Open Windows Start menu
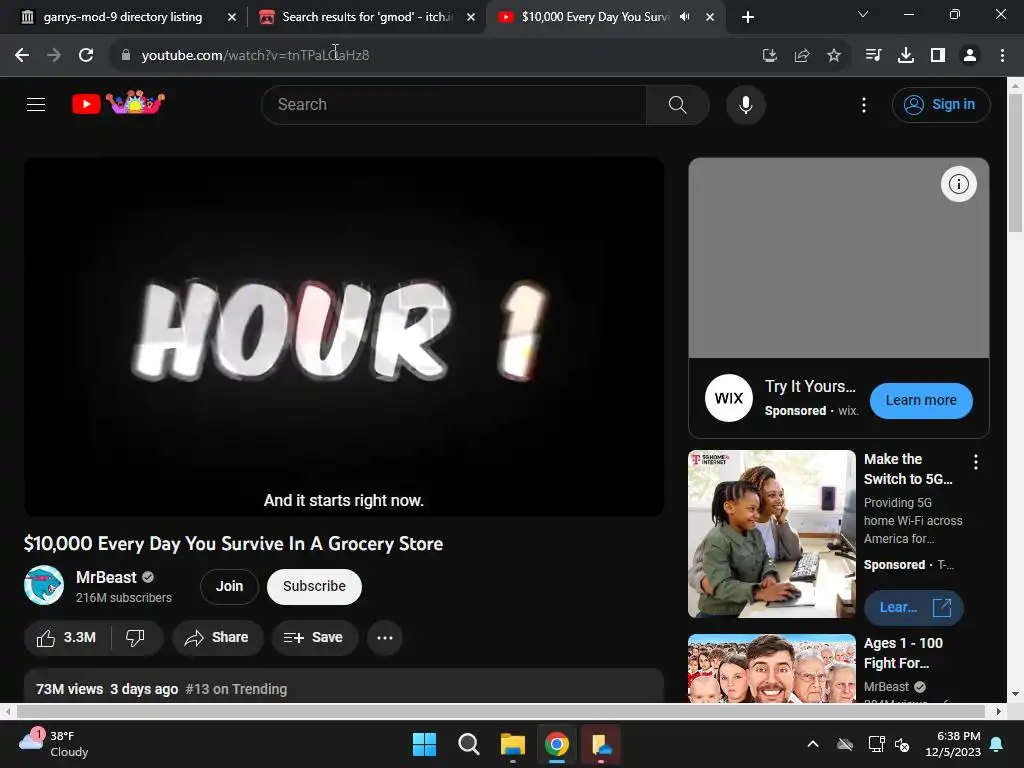Screen dimensions: 1024x768 [x=424, y=744]
